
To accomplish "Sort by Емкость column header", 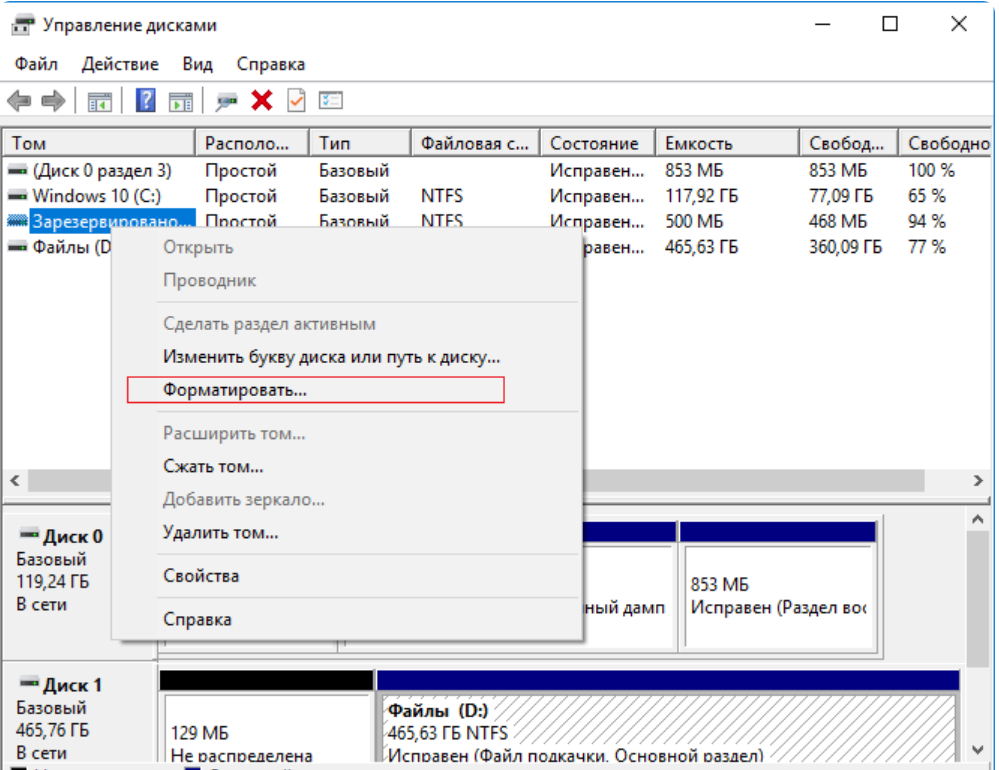I will pos(699,144).
